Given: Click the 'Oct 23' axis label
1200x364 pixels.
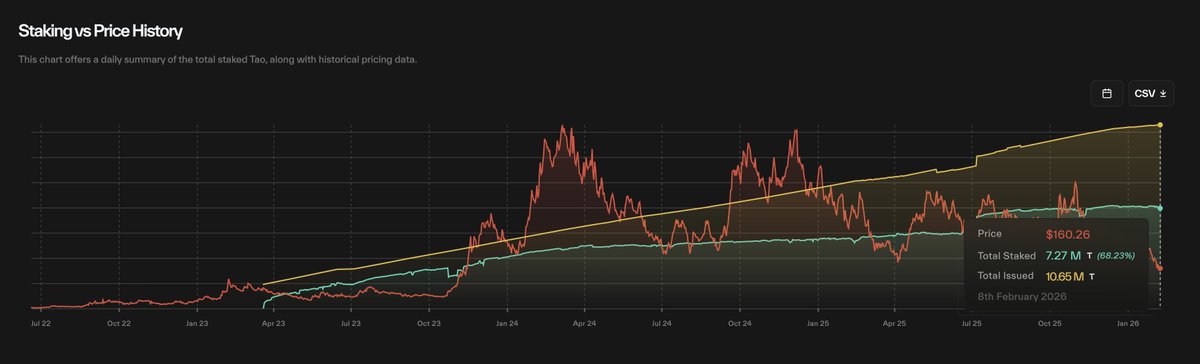Looking at the screenshot, I should pos(429,323).
